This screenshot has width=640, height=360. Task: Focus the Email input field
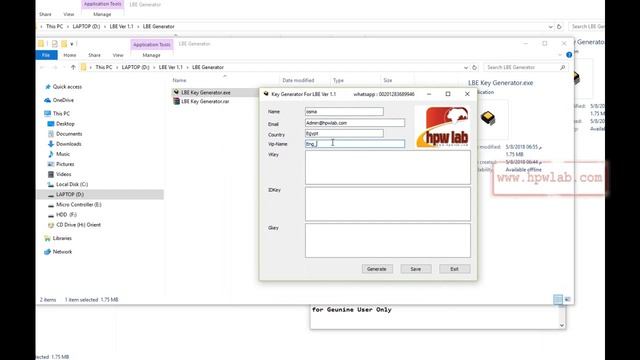pos(355,123)
